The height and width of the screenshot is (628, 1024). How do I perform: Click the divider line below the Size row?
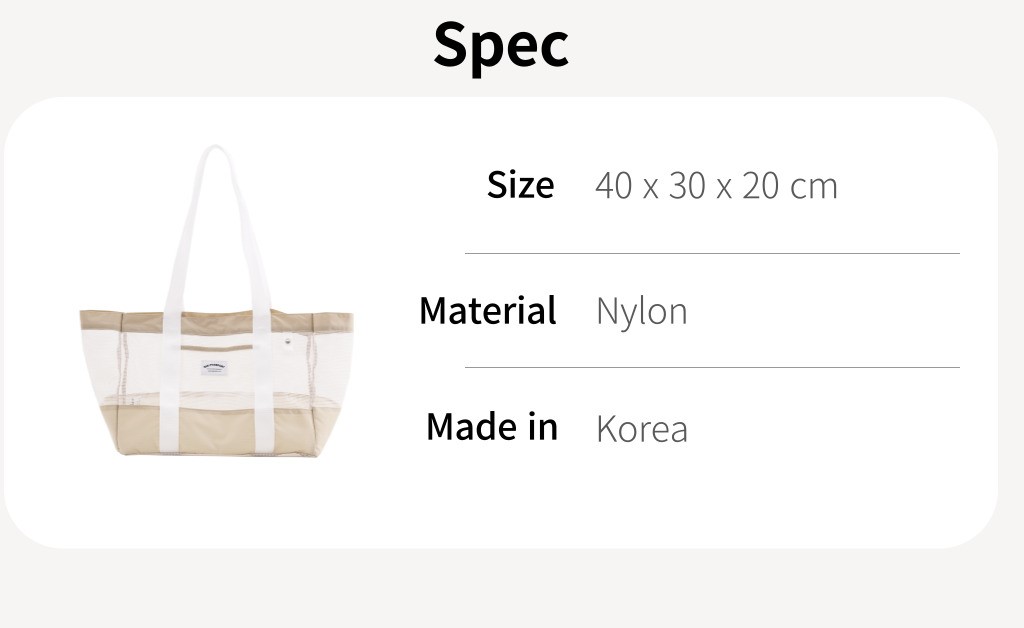[712, 254]
